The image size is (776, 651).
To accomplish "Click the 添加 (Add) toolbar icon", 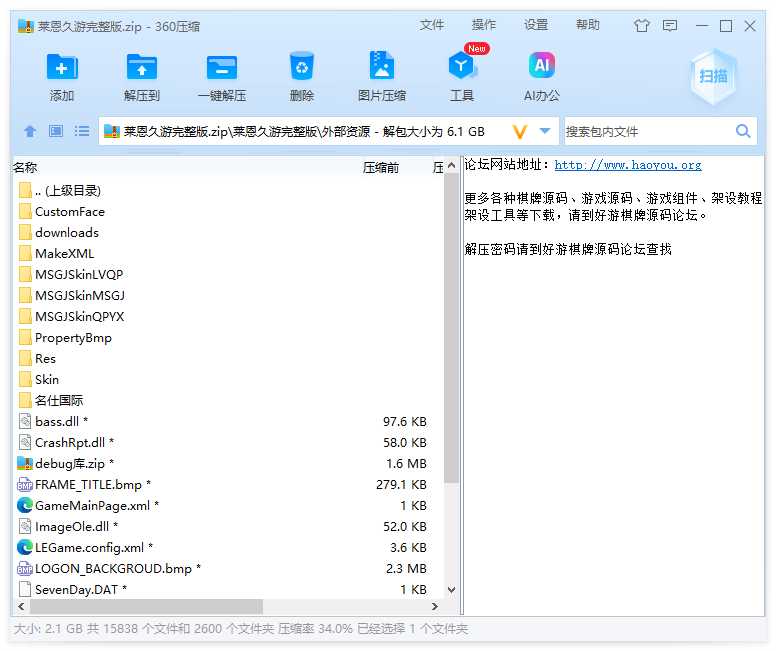I will pyautogui.click(x=62, y=67).
